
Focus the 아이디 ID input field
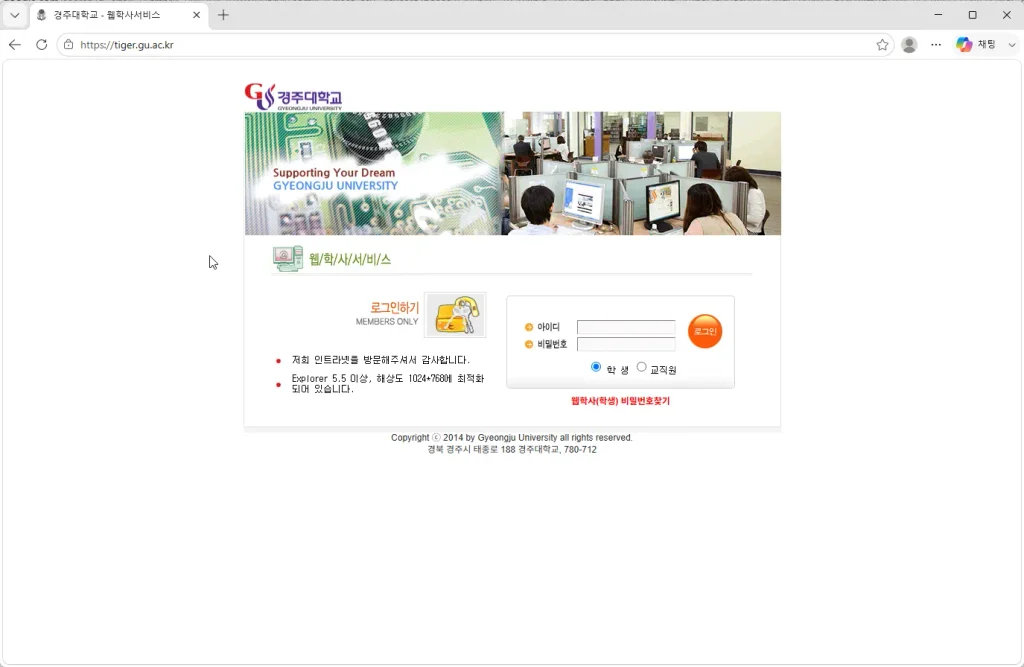(626, 327)
